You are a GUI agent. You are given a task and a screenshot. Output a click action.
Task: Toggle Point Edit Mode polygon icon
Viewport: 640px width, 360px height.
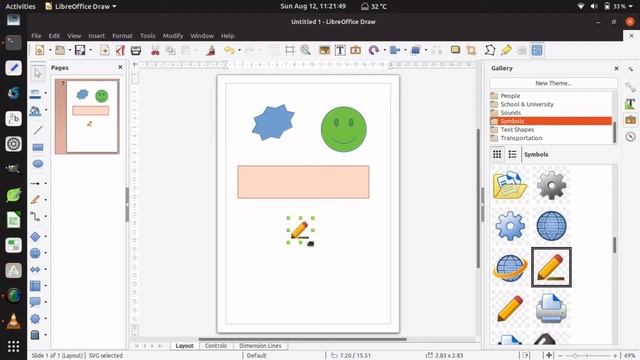pyautogui.click(x=490, y=50)
